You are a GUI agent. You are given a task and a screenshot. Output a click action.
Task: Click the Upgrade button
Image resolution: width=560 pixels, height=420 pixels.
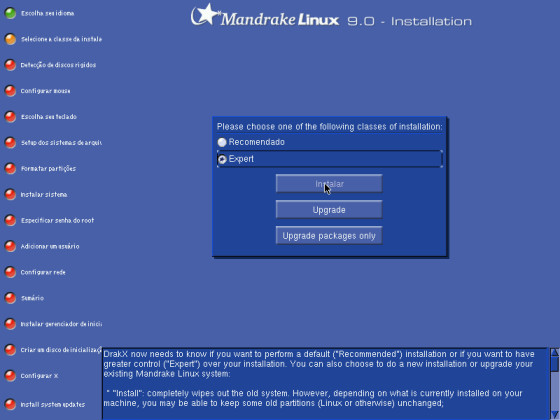click(329, 210)
